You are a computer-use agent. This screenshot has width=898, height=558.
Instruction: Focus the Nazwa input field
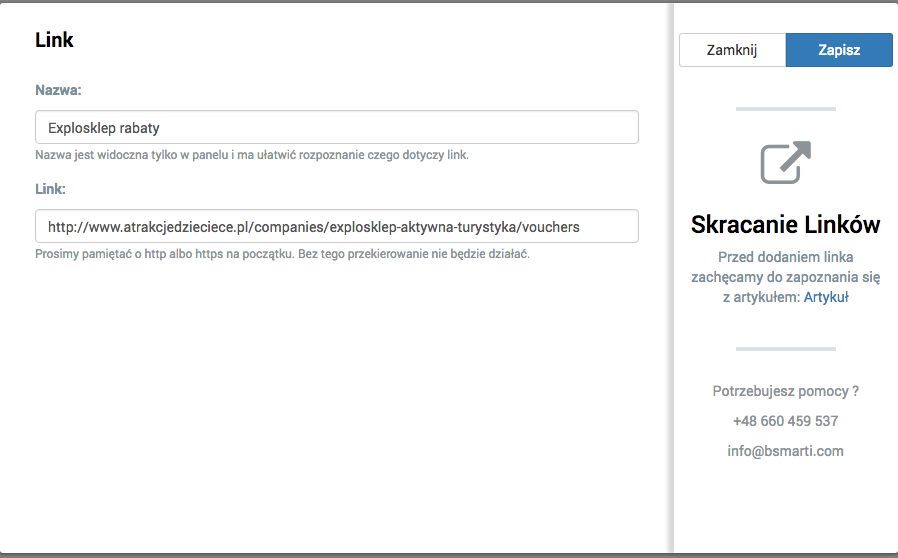pos(337,127)
